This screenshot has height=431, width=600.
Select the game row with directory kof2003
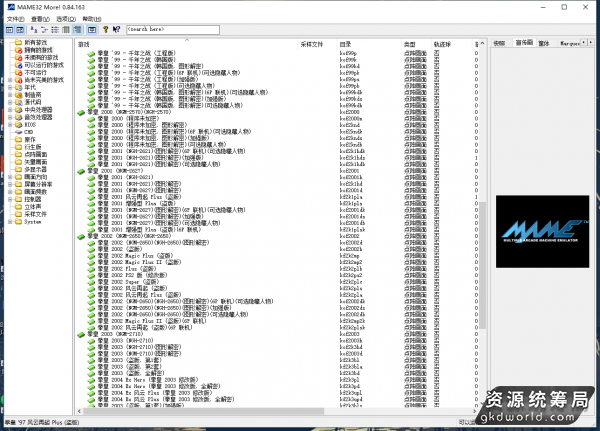click(x=276, y=334)
